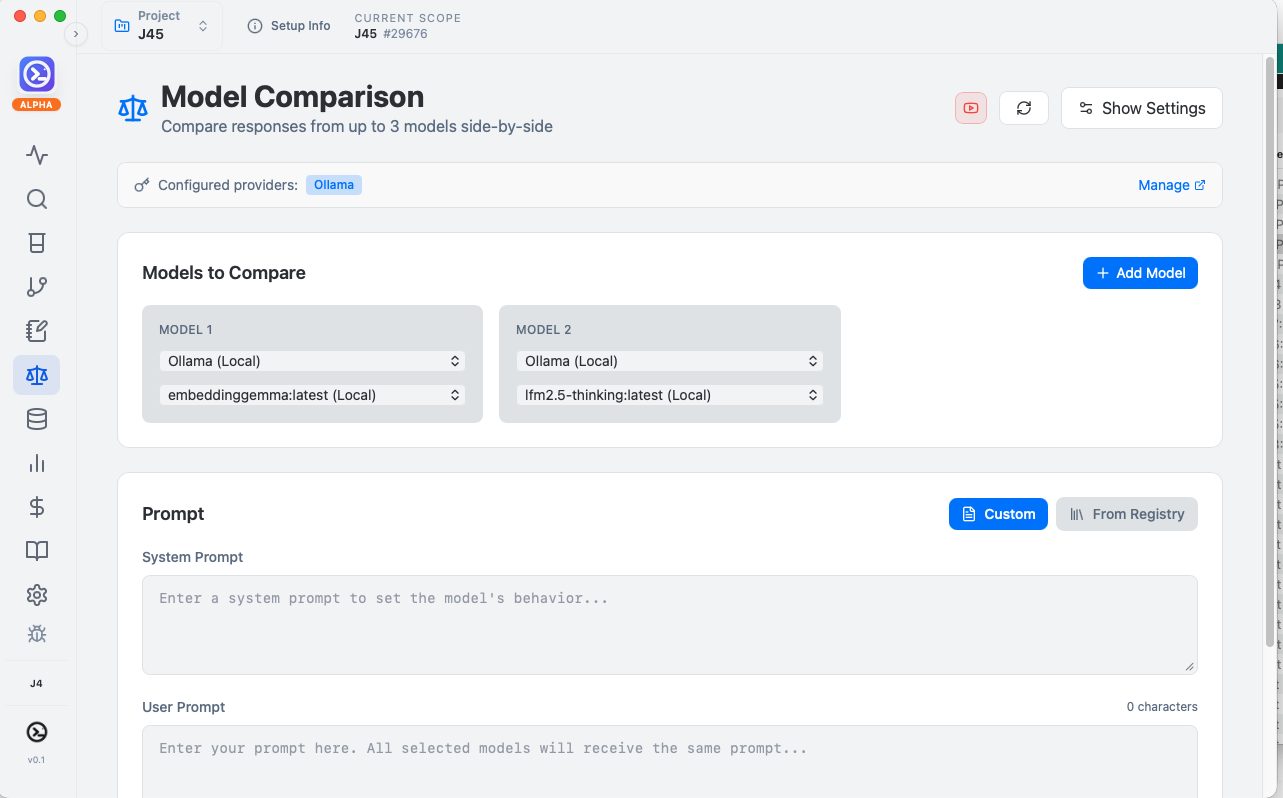This screenshot has width=1283, height=798.
Task: Click the search magnifier sidebar icon
Action: pyautogui.click(x=37, y=199)
